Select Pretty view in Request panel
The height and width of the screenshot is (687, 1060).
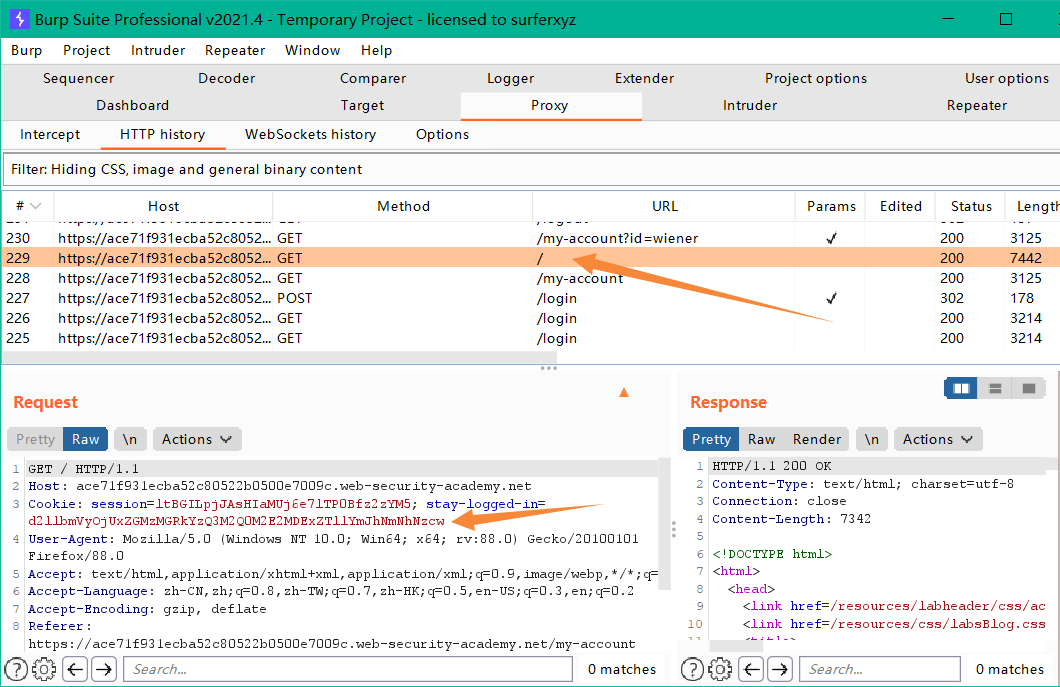tap(35, 439)
